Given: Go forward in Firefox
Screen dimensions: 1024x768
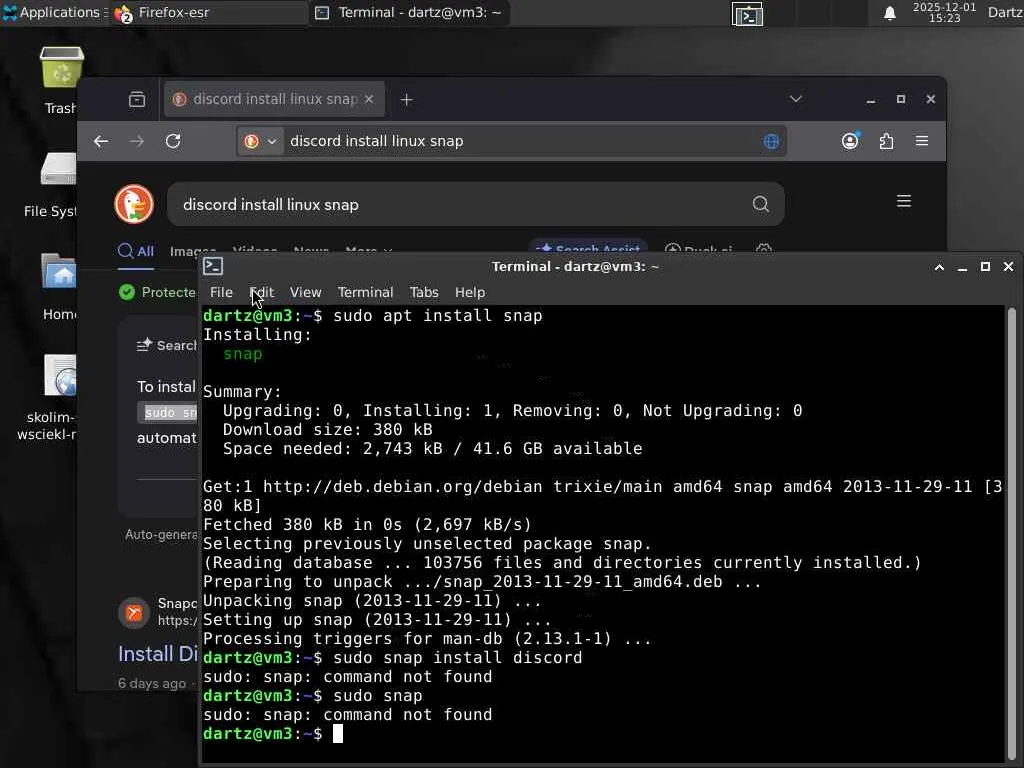Looking at the screenshot, I should point(136,141).
